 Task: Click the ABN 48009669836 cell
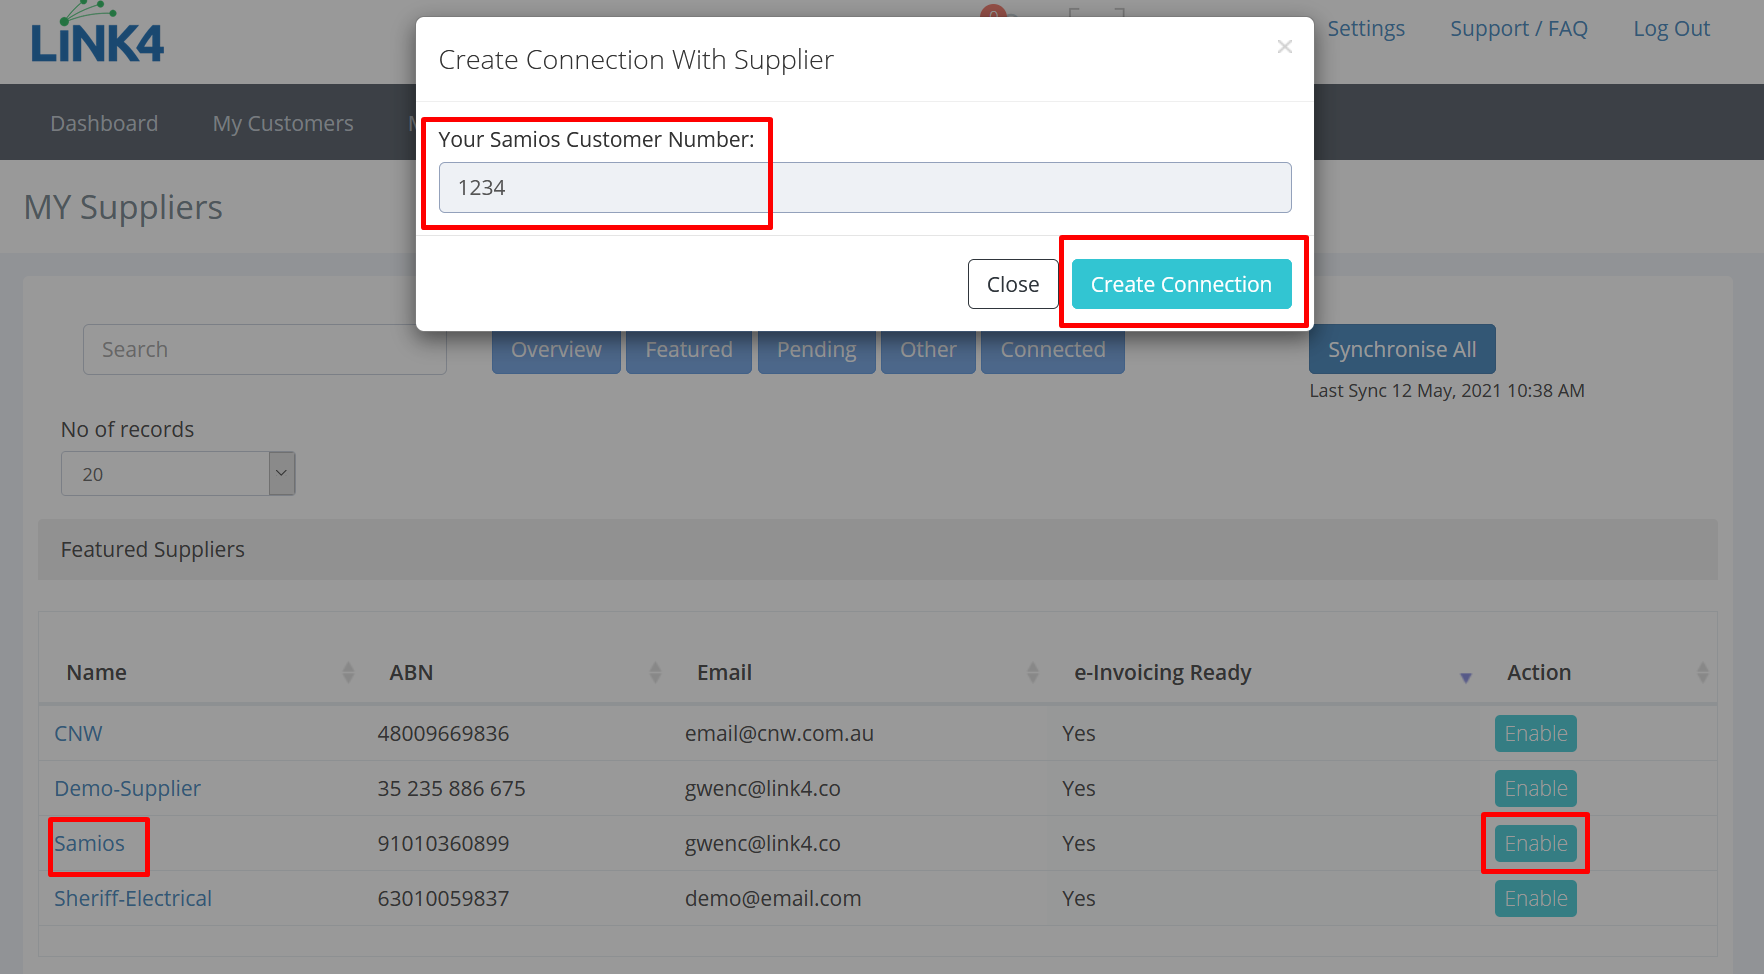pos(443,734)
